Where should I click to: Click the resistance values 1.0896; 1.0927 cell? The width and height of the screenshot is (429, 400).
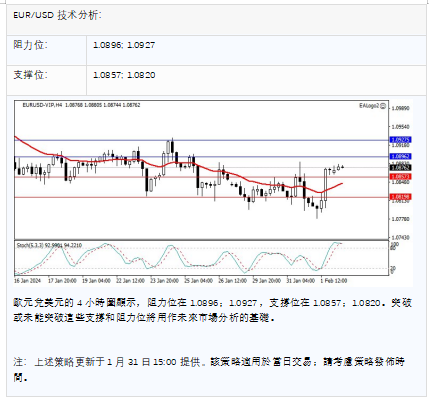click(x=124, y=45)
